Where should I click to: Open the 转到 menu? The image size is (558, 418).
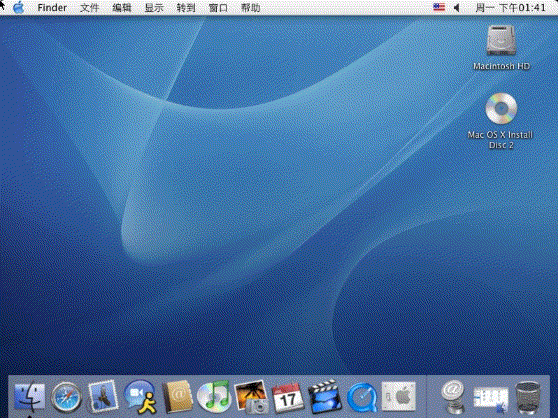(186, 8)
